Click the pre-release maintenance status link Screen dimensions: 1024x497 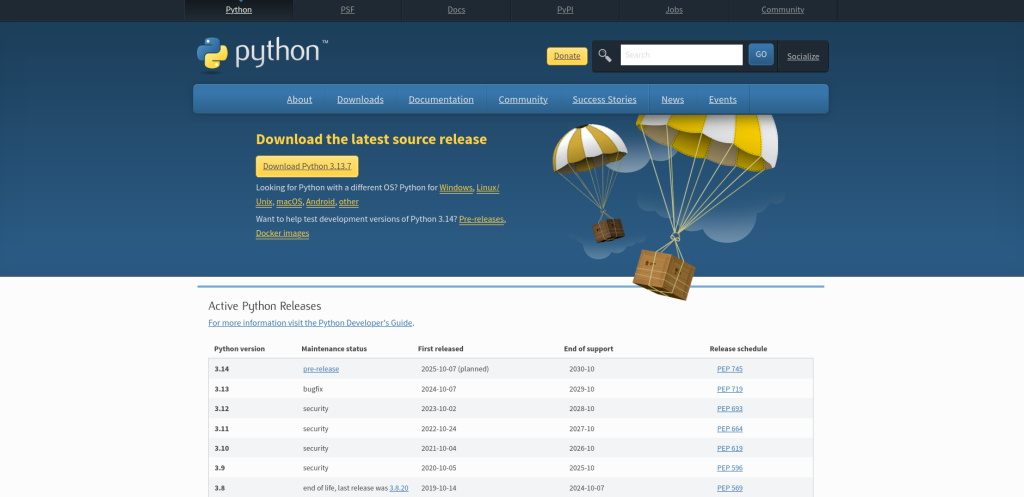321,369
